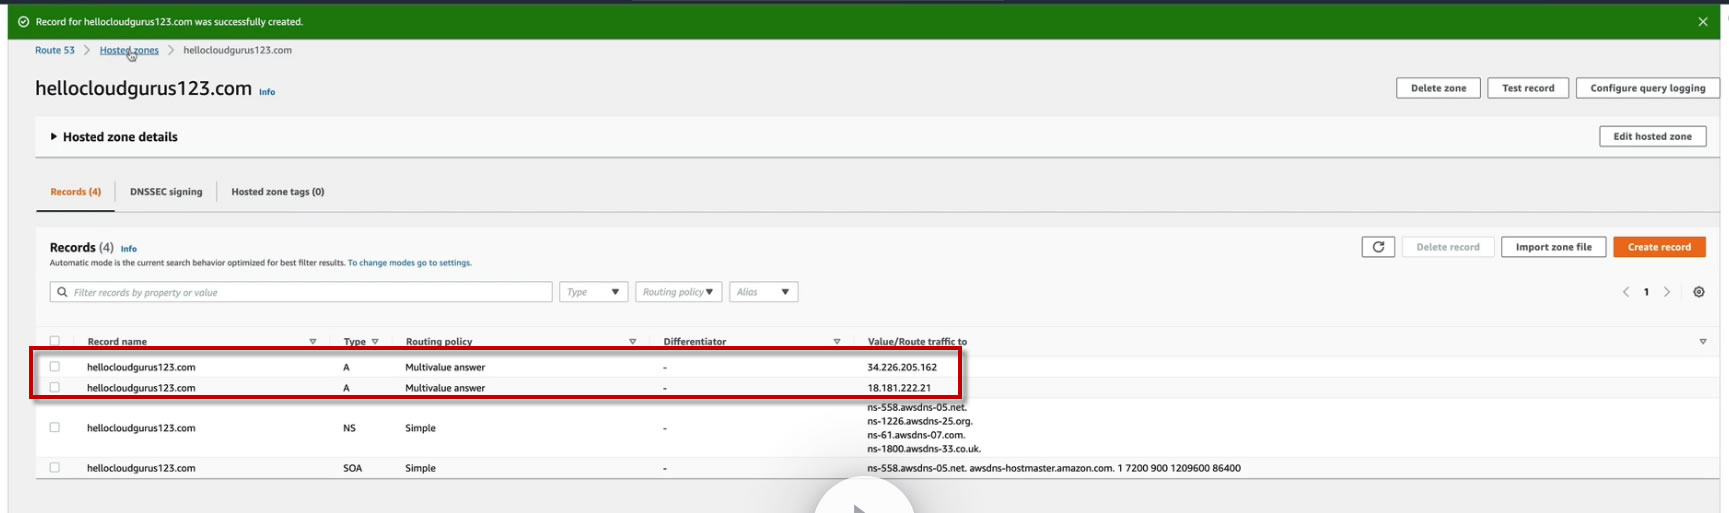The image size is (1729, 513).
Task: Follow the 'To change modes go to settings' link
Action: click(410, 263)
